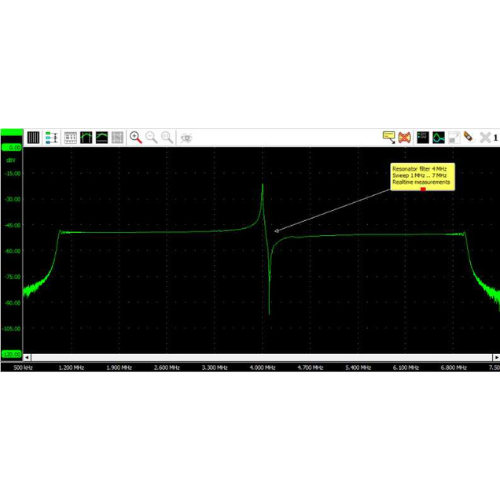Open the channel spacing layout icon
500x500 pixels.
point(52,137)
